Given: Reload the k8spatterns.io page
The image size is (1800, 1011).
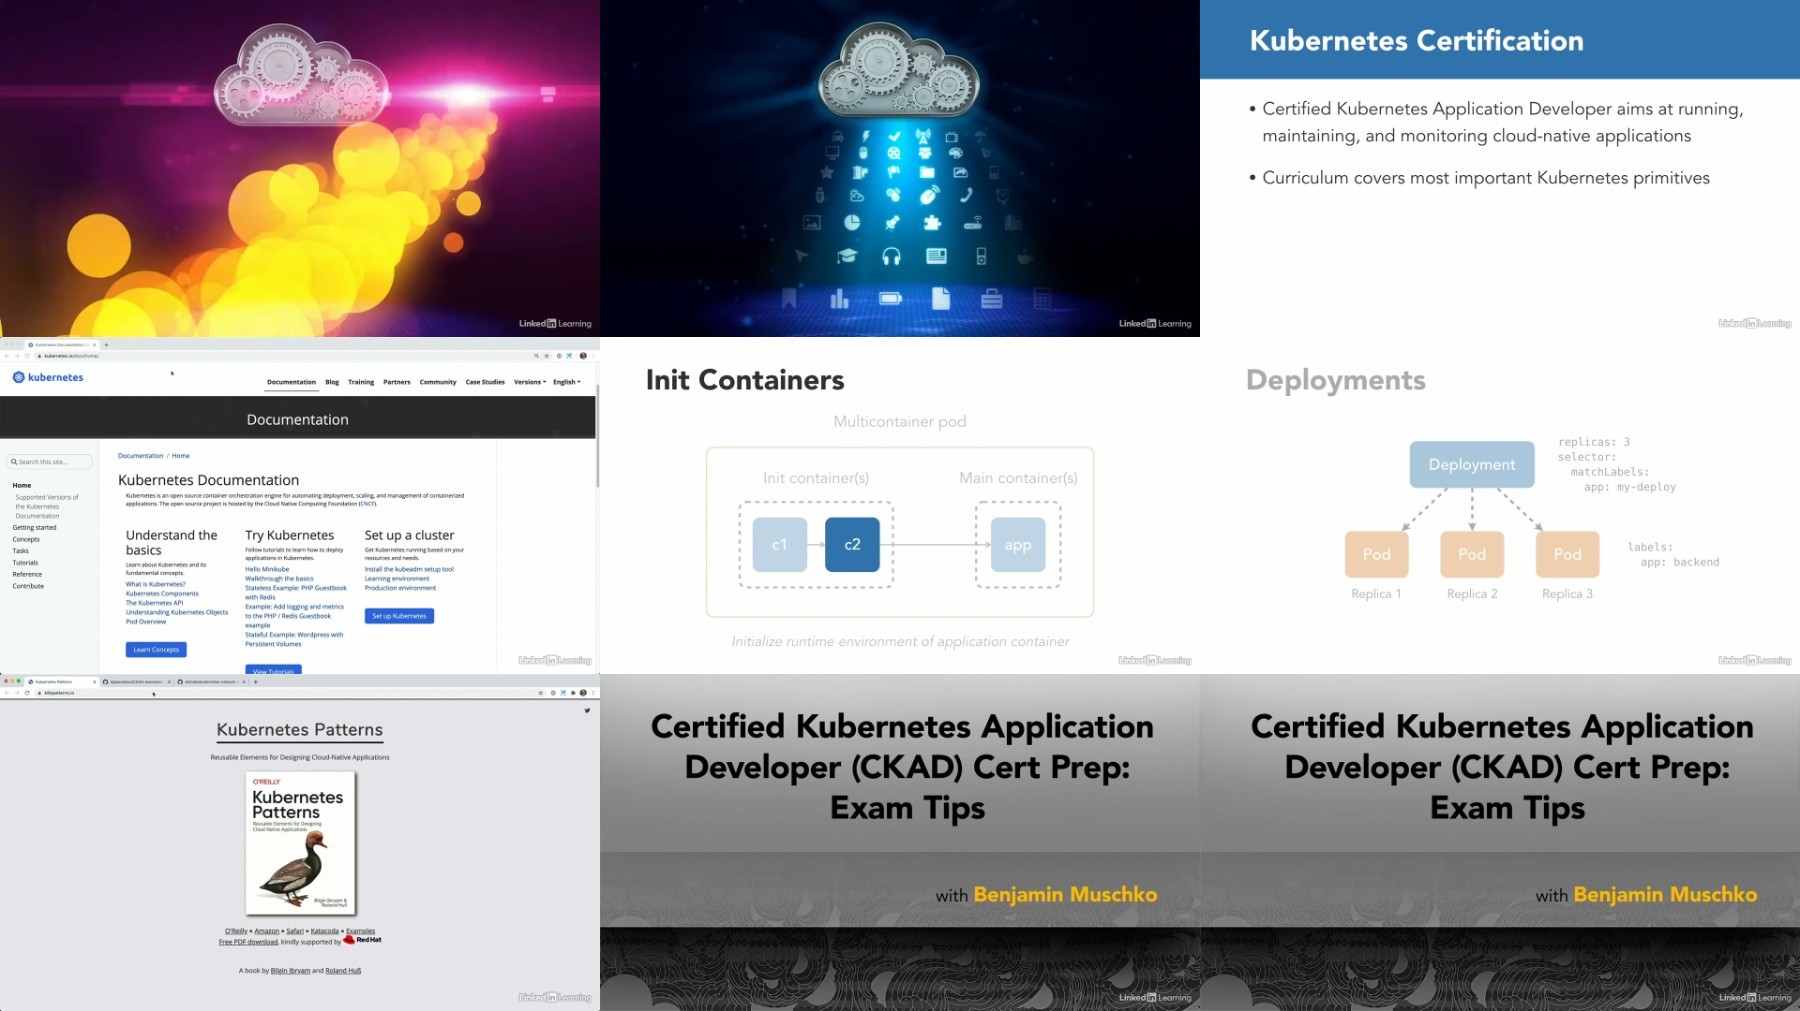Looking at the screenshot, I should click(x=27, y=692).
